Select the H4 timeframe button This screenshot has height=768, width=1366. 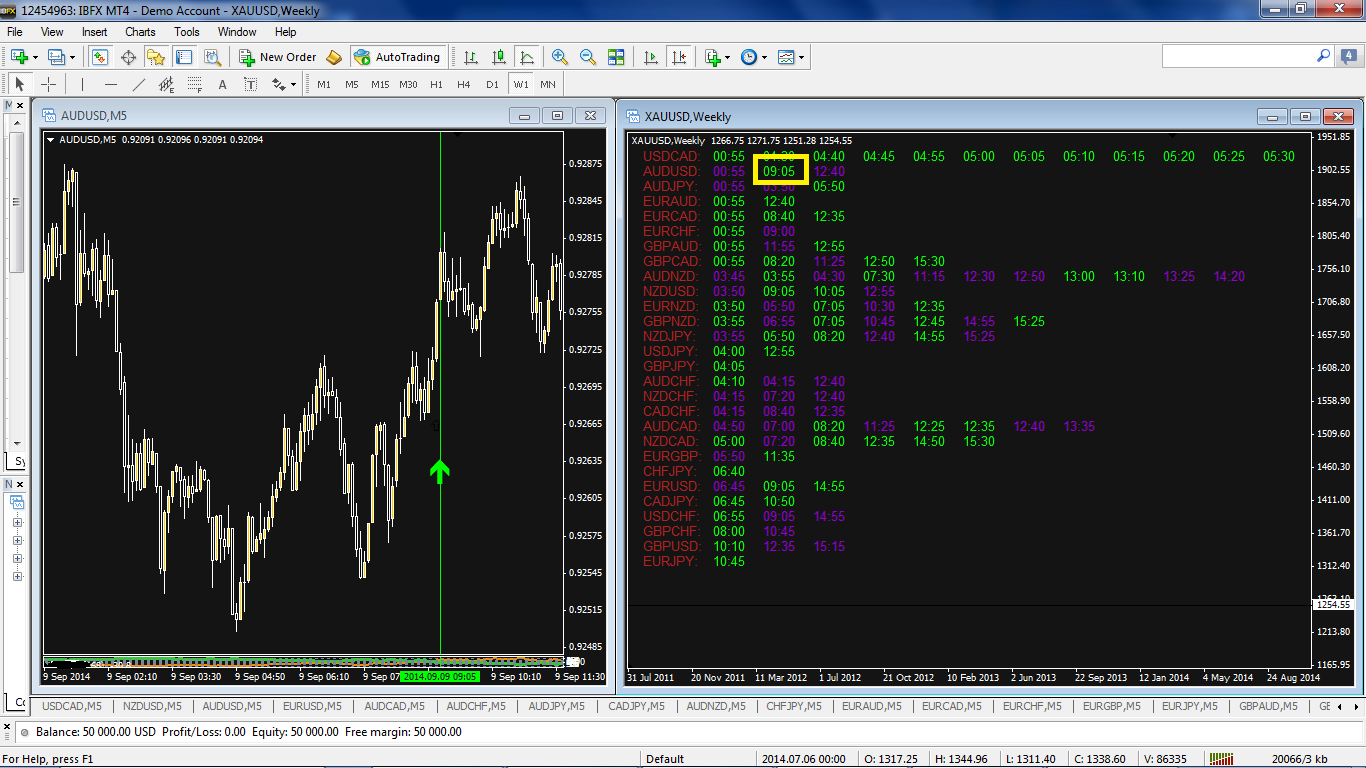click(464, 85)
